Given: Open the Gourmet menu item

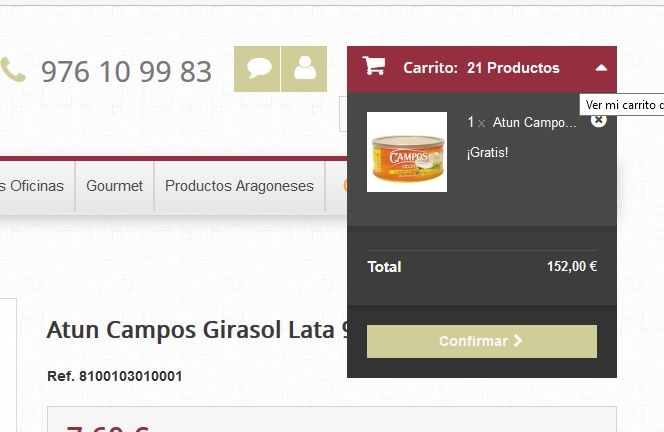Looking at the screenshot, I should [x=114, y=186].
